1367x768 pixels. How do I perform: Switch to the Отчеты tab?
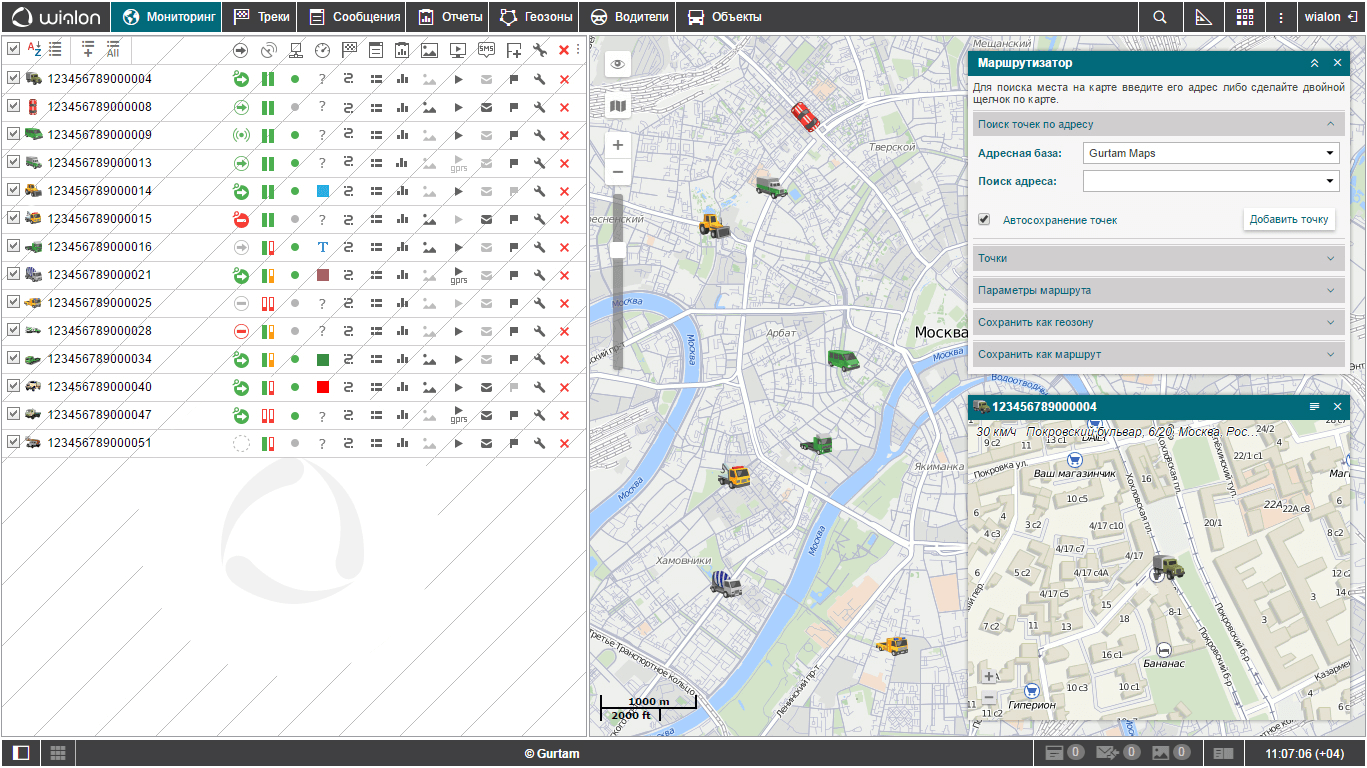(x=451, y=17)
